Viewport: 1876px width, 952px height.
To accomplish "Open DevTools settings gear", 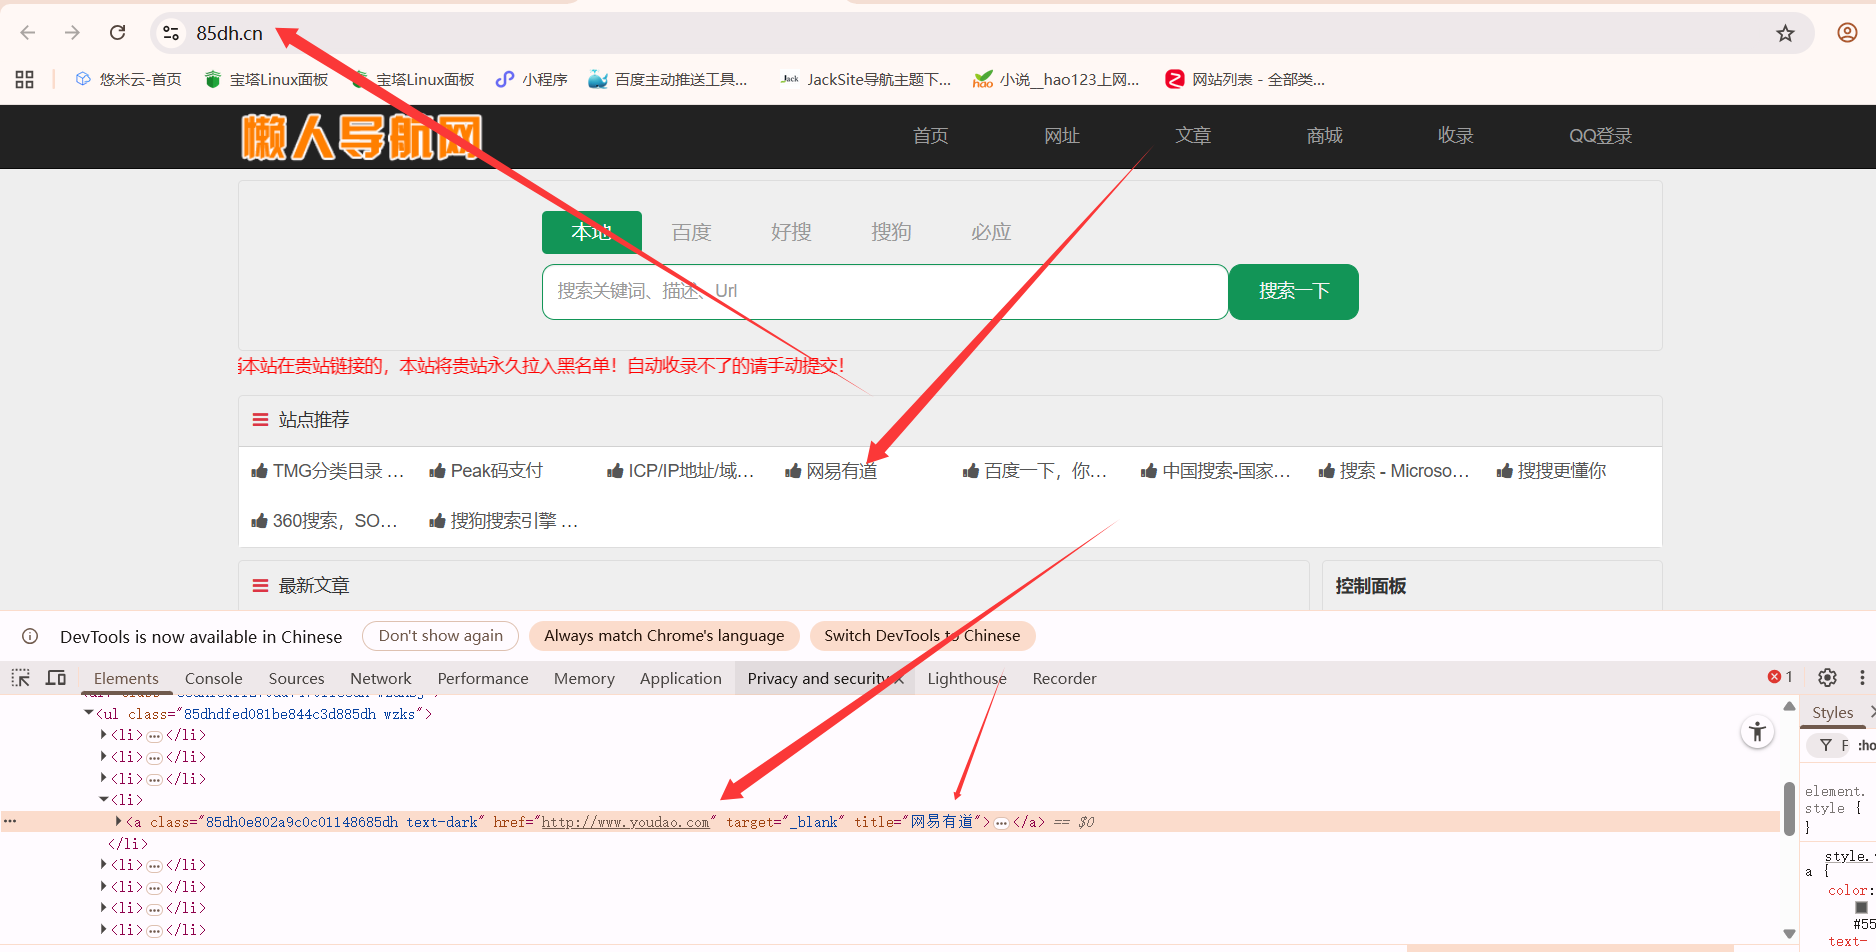I will [x=1827, y=677].
